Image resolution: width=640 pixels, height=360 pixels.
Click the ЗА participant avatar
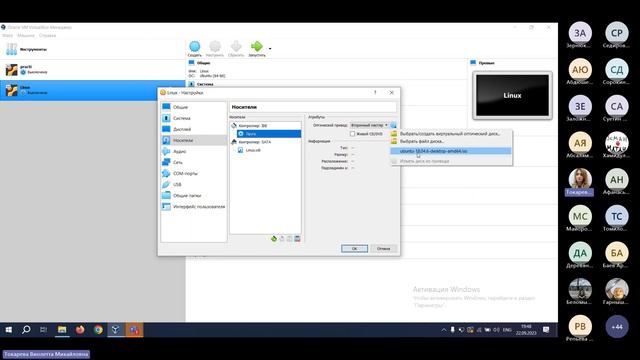pos(580,33)
